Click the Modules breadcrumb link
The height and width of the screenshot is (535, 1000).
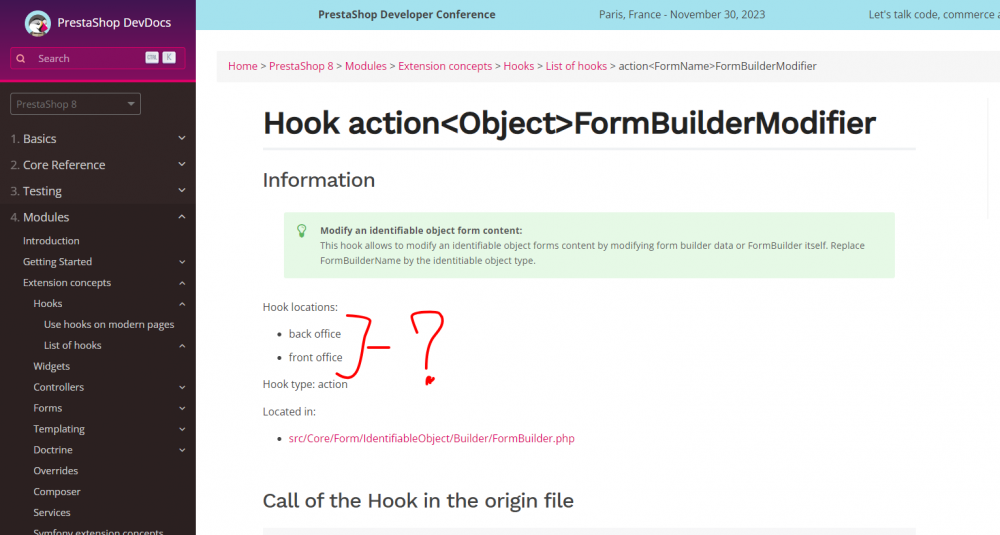pos(365,66)
